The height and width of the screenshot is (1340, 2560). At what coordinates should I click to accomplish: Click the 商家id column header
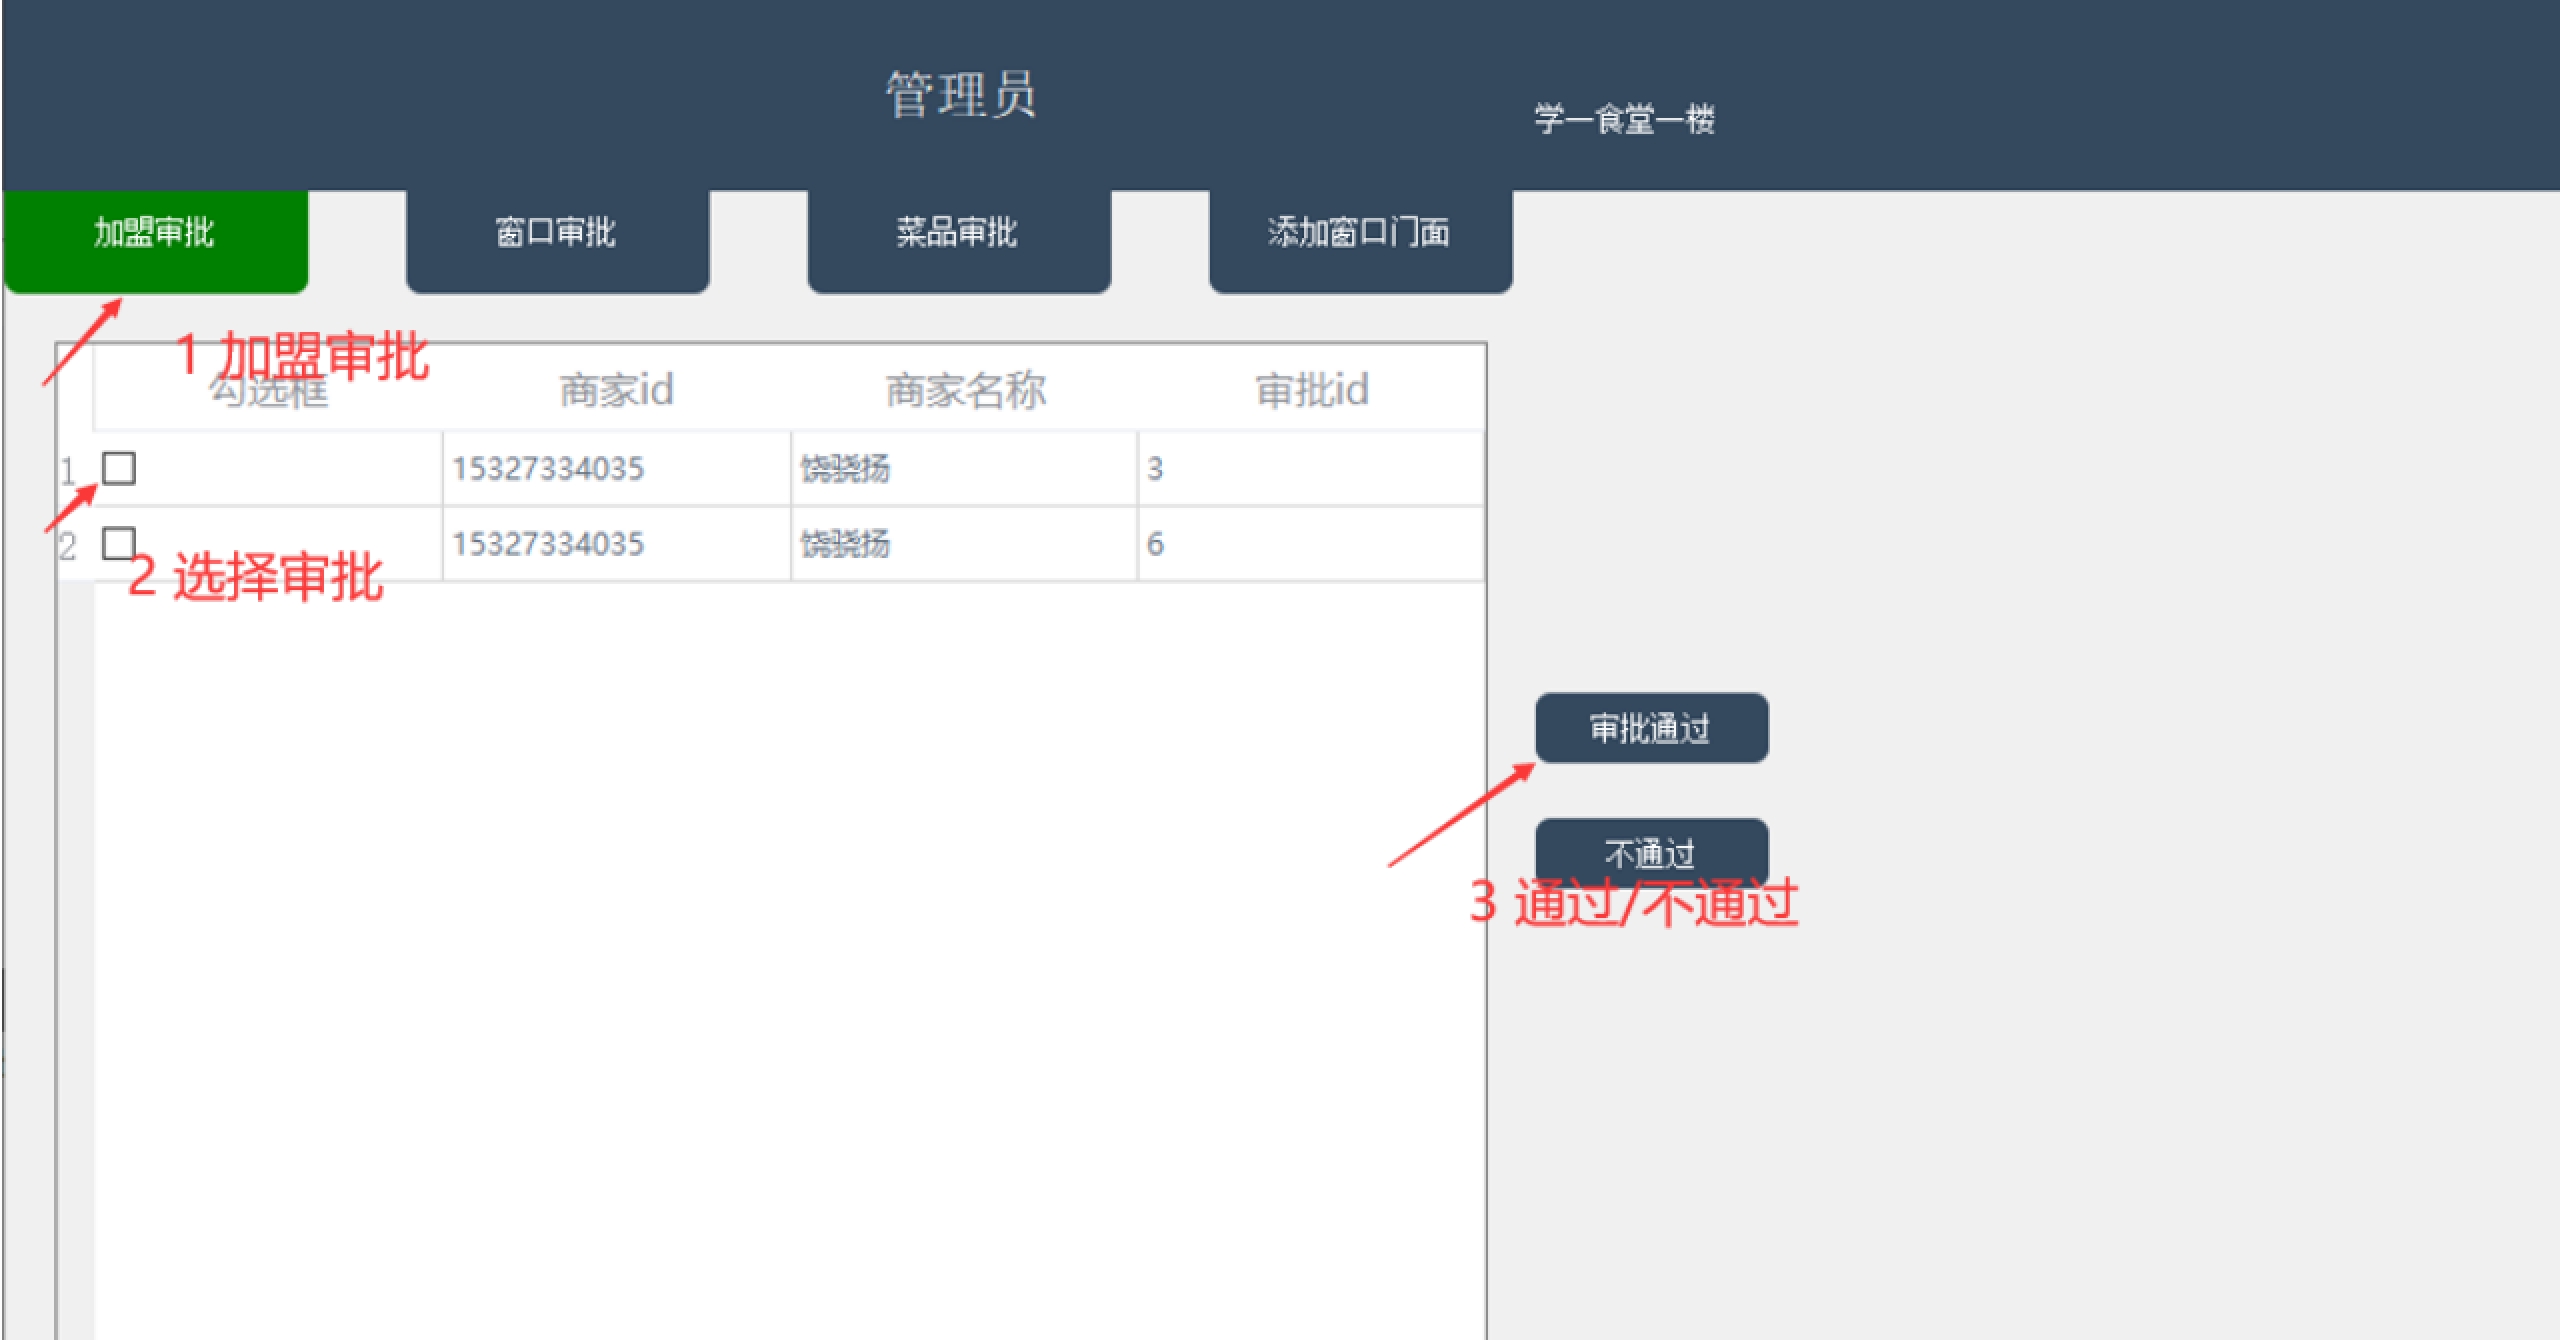[x=616, y=390]
